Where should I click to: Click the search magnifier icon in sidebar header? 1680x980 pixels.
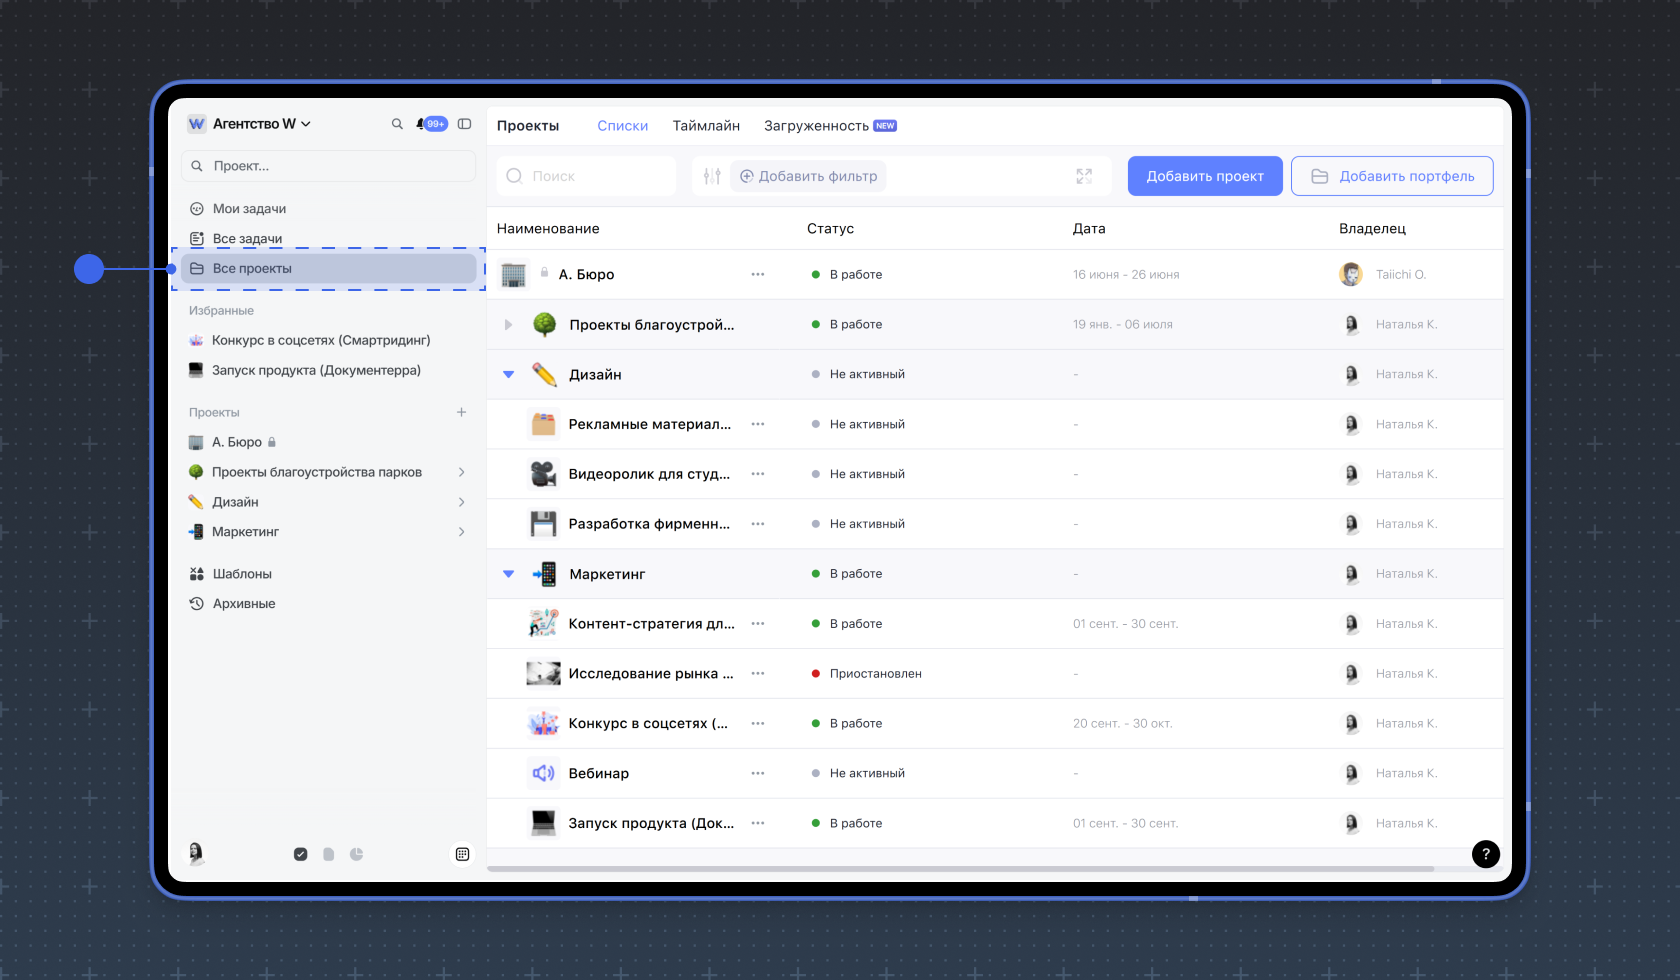[397, 124]
